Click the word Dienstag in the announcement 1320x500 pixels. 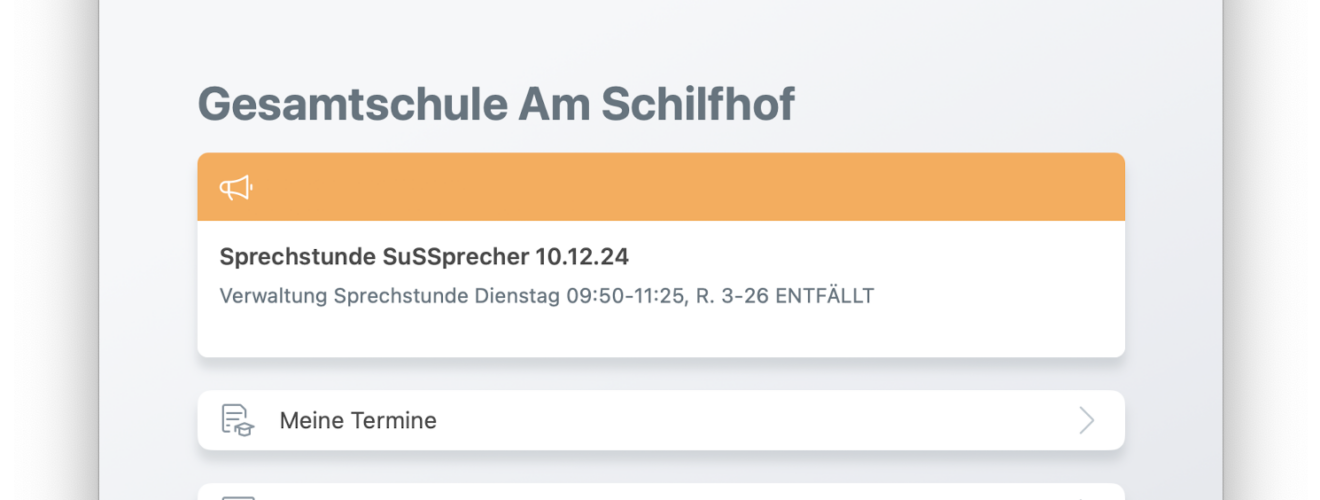tap(523, 296)
